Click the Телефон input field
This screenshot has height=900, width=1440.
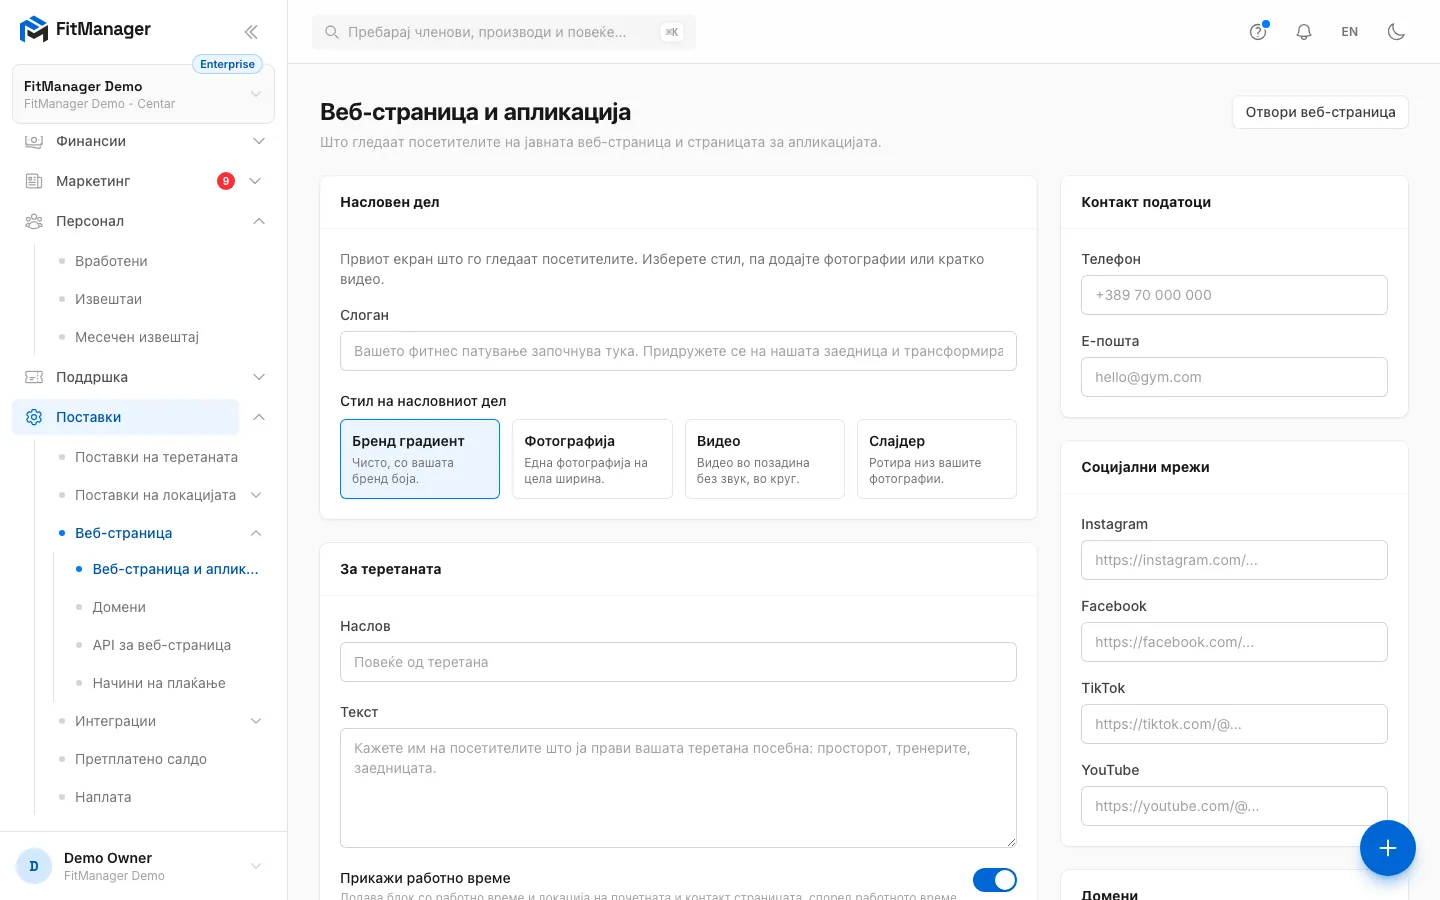click(1234, 295)
